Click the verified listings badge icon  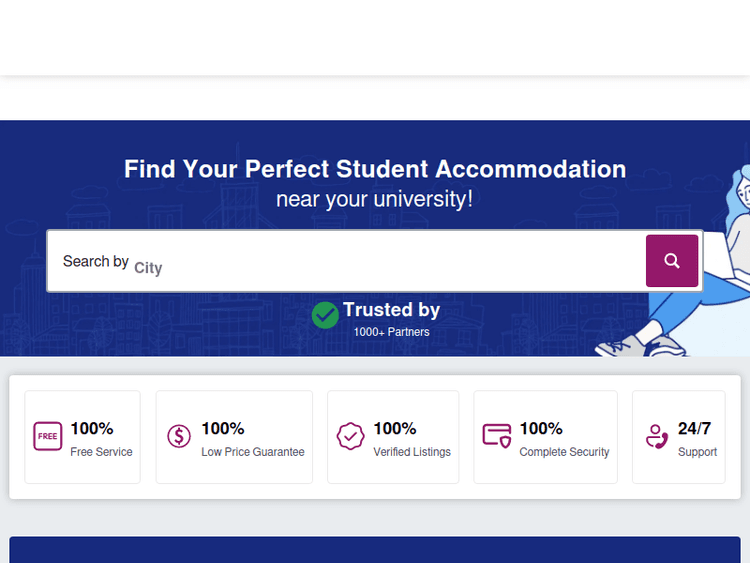tap(350, 437)
